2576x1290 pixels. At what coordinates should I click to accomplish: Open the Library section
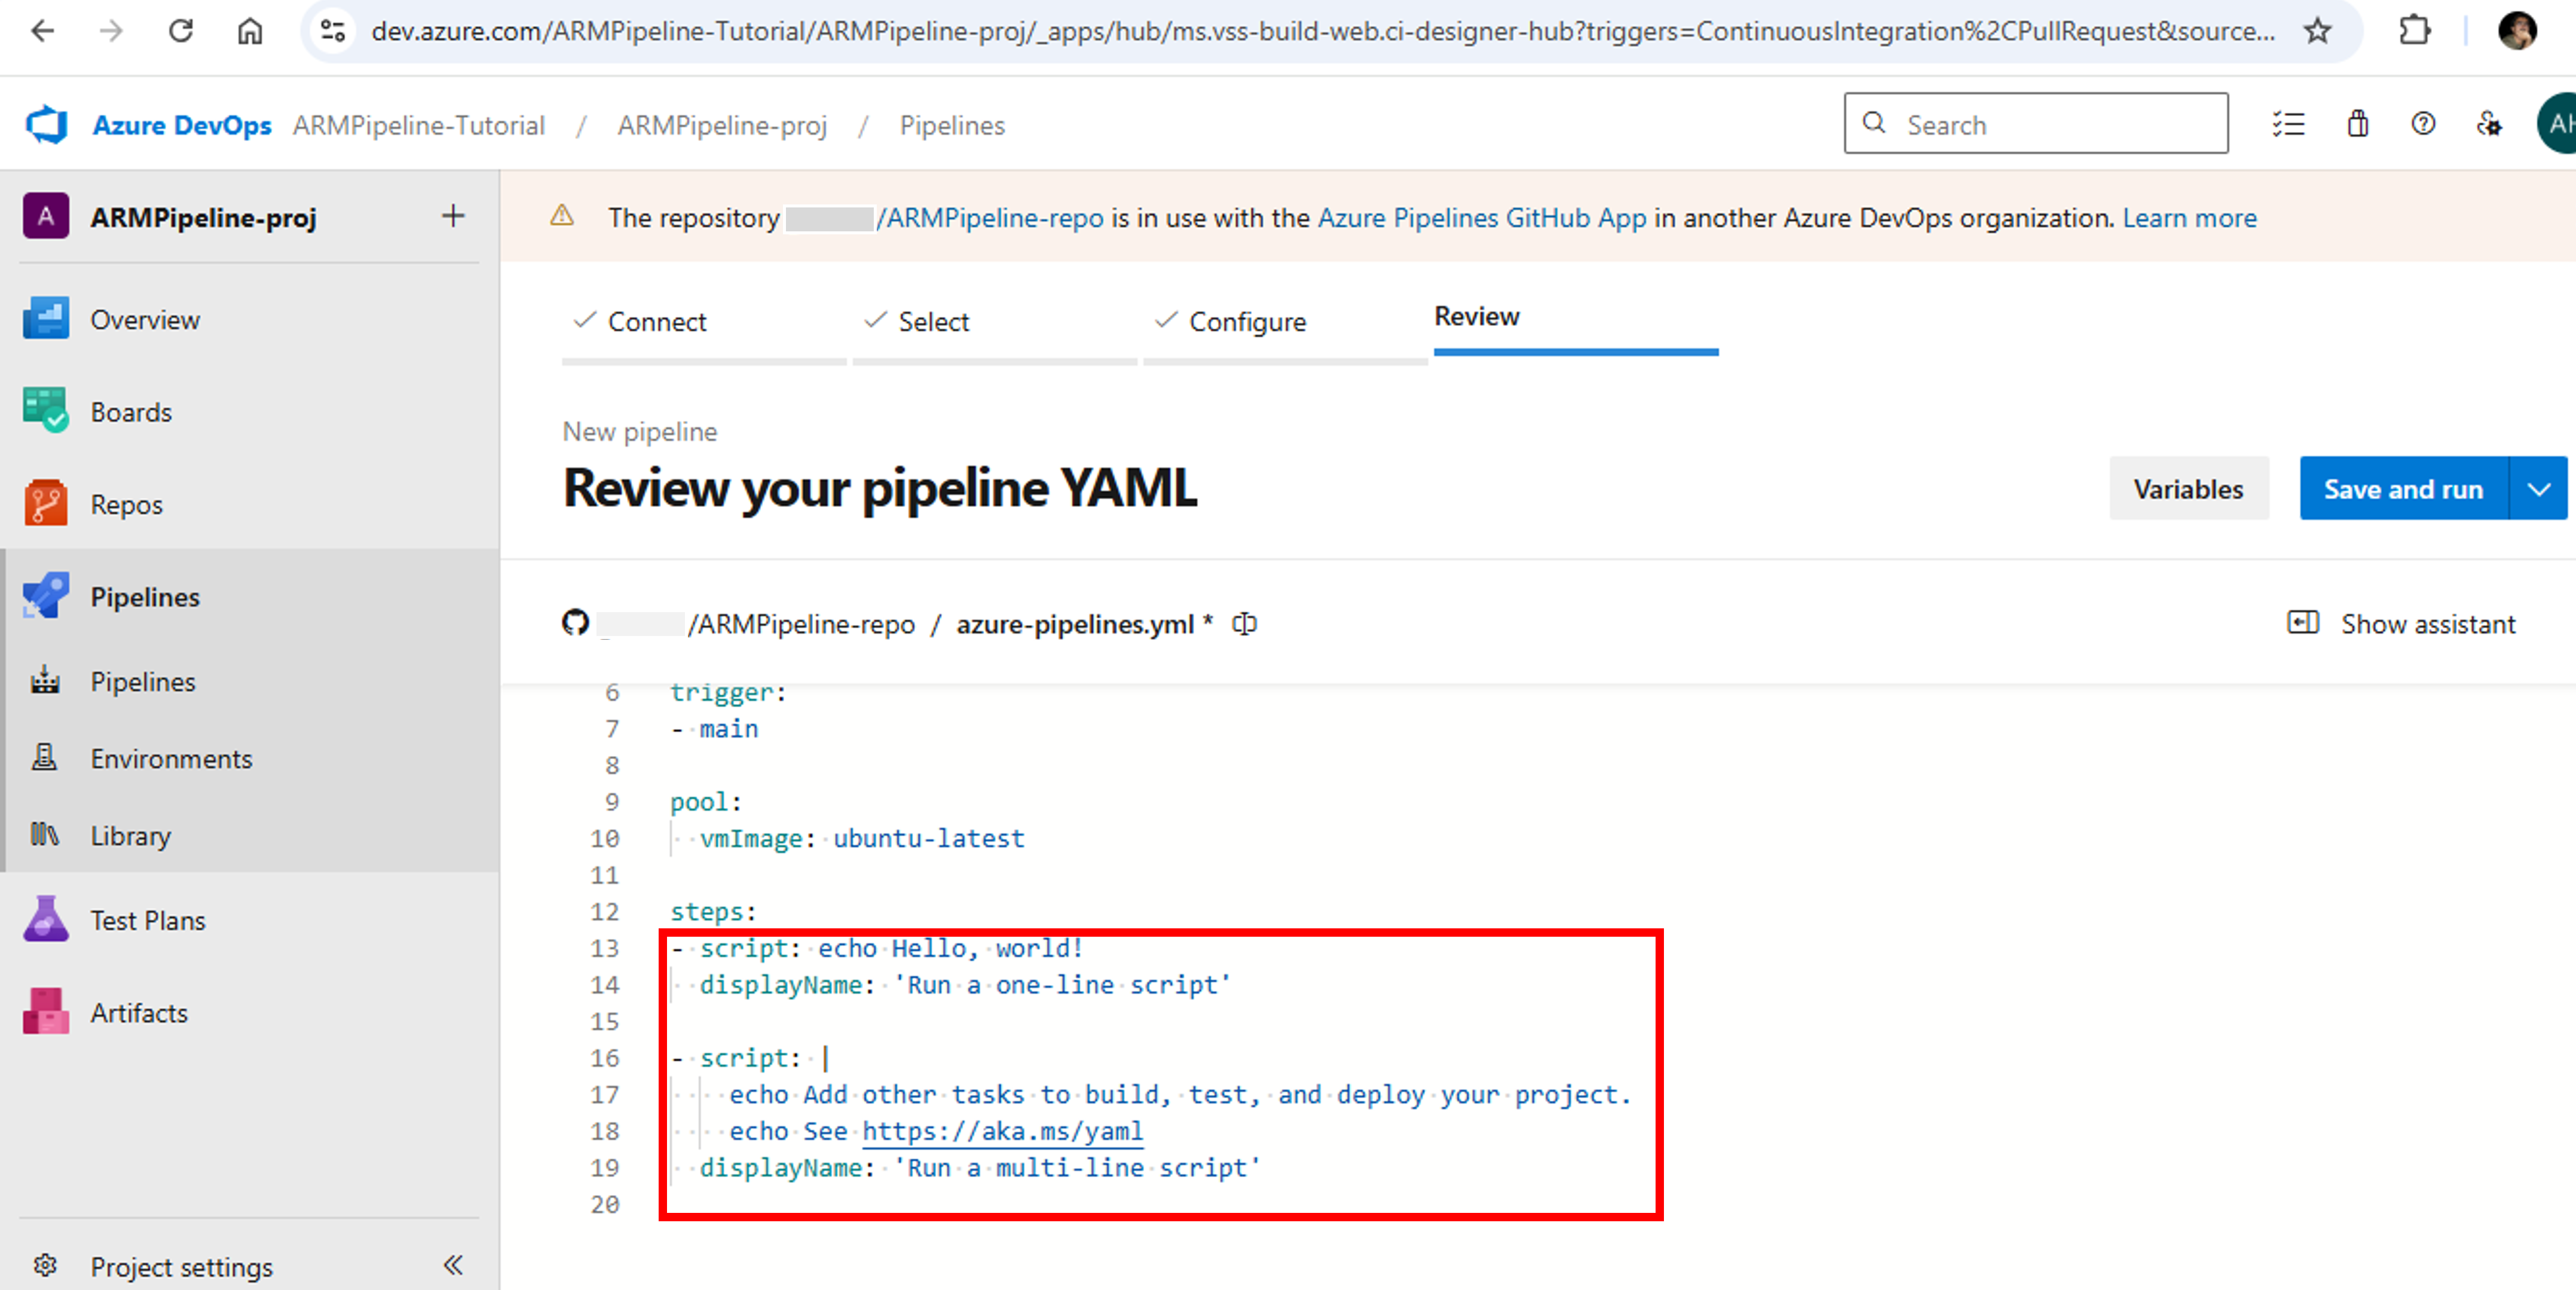pyautogui.click(x=130, y=835)
